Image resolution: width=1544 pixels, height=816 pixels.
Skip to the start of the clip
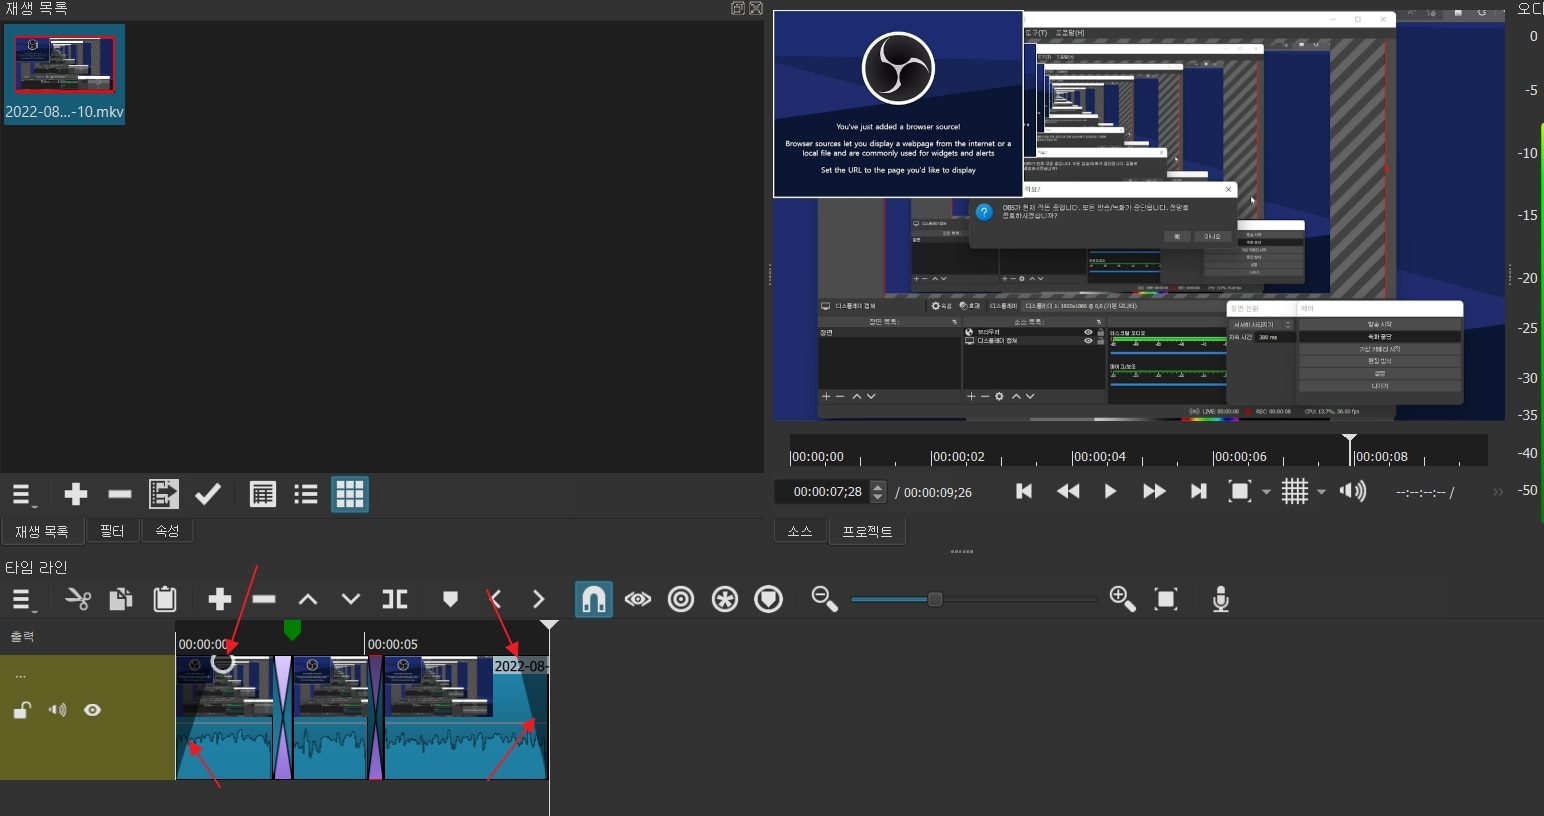point(1024,491)
